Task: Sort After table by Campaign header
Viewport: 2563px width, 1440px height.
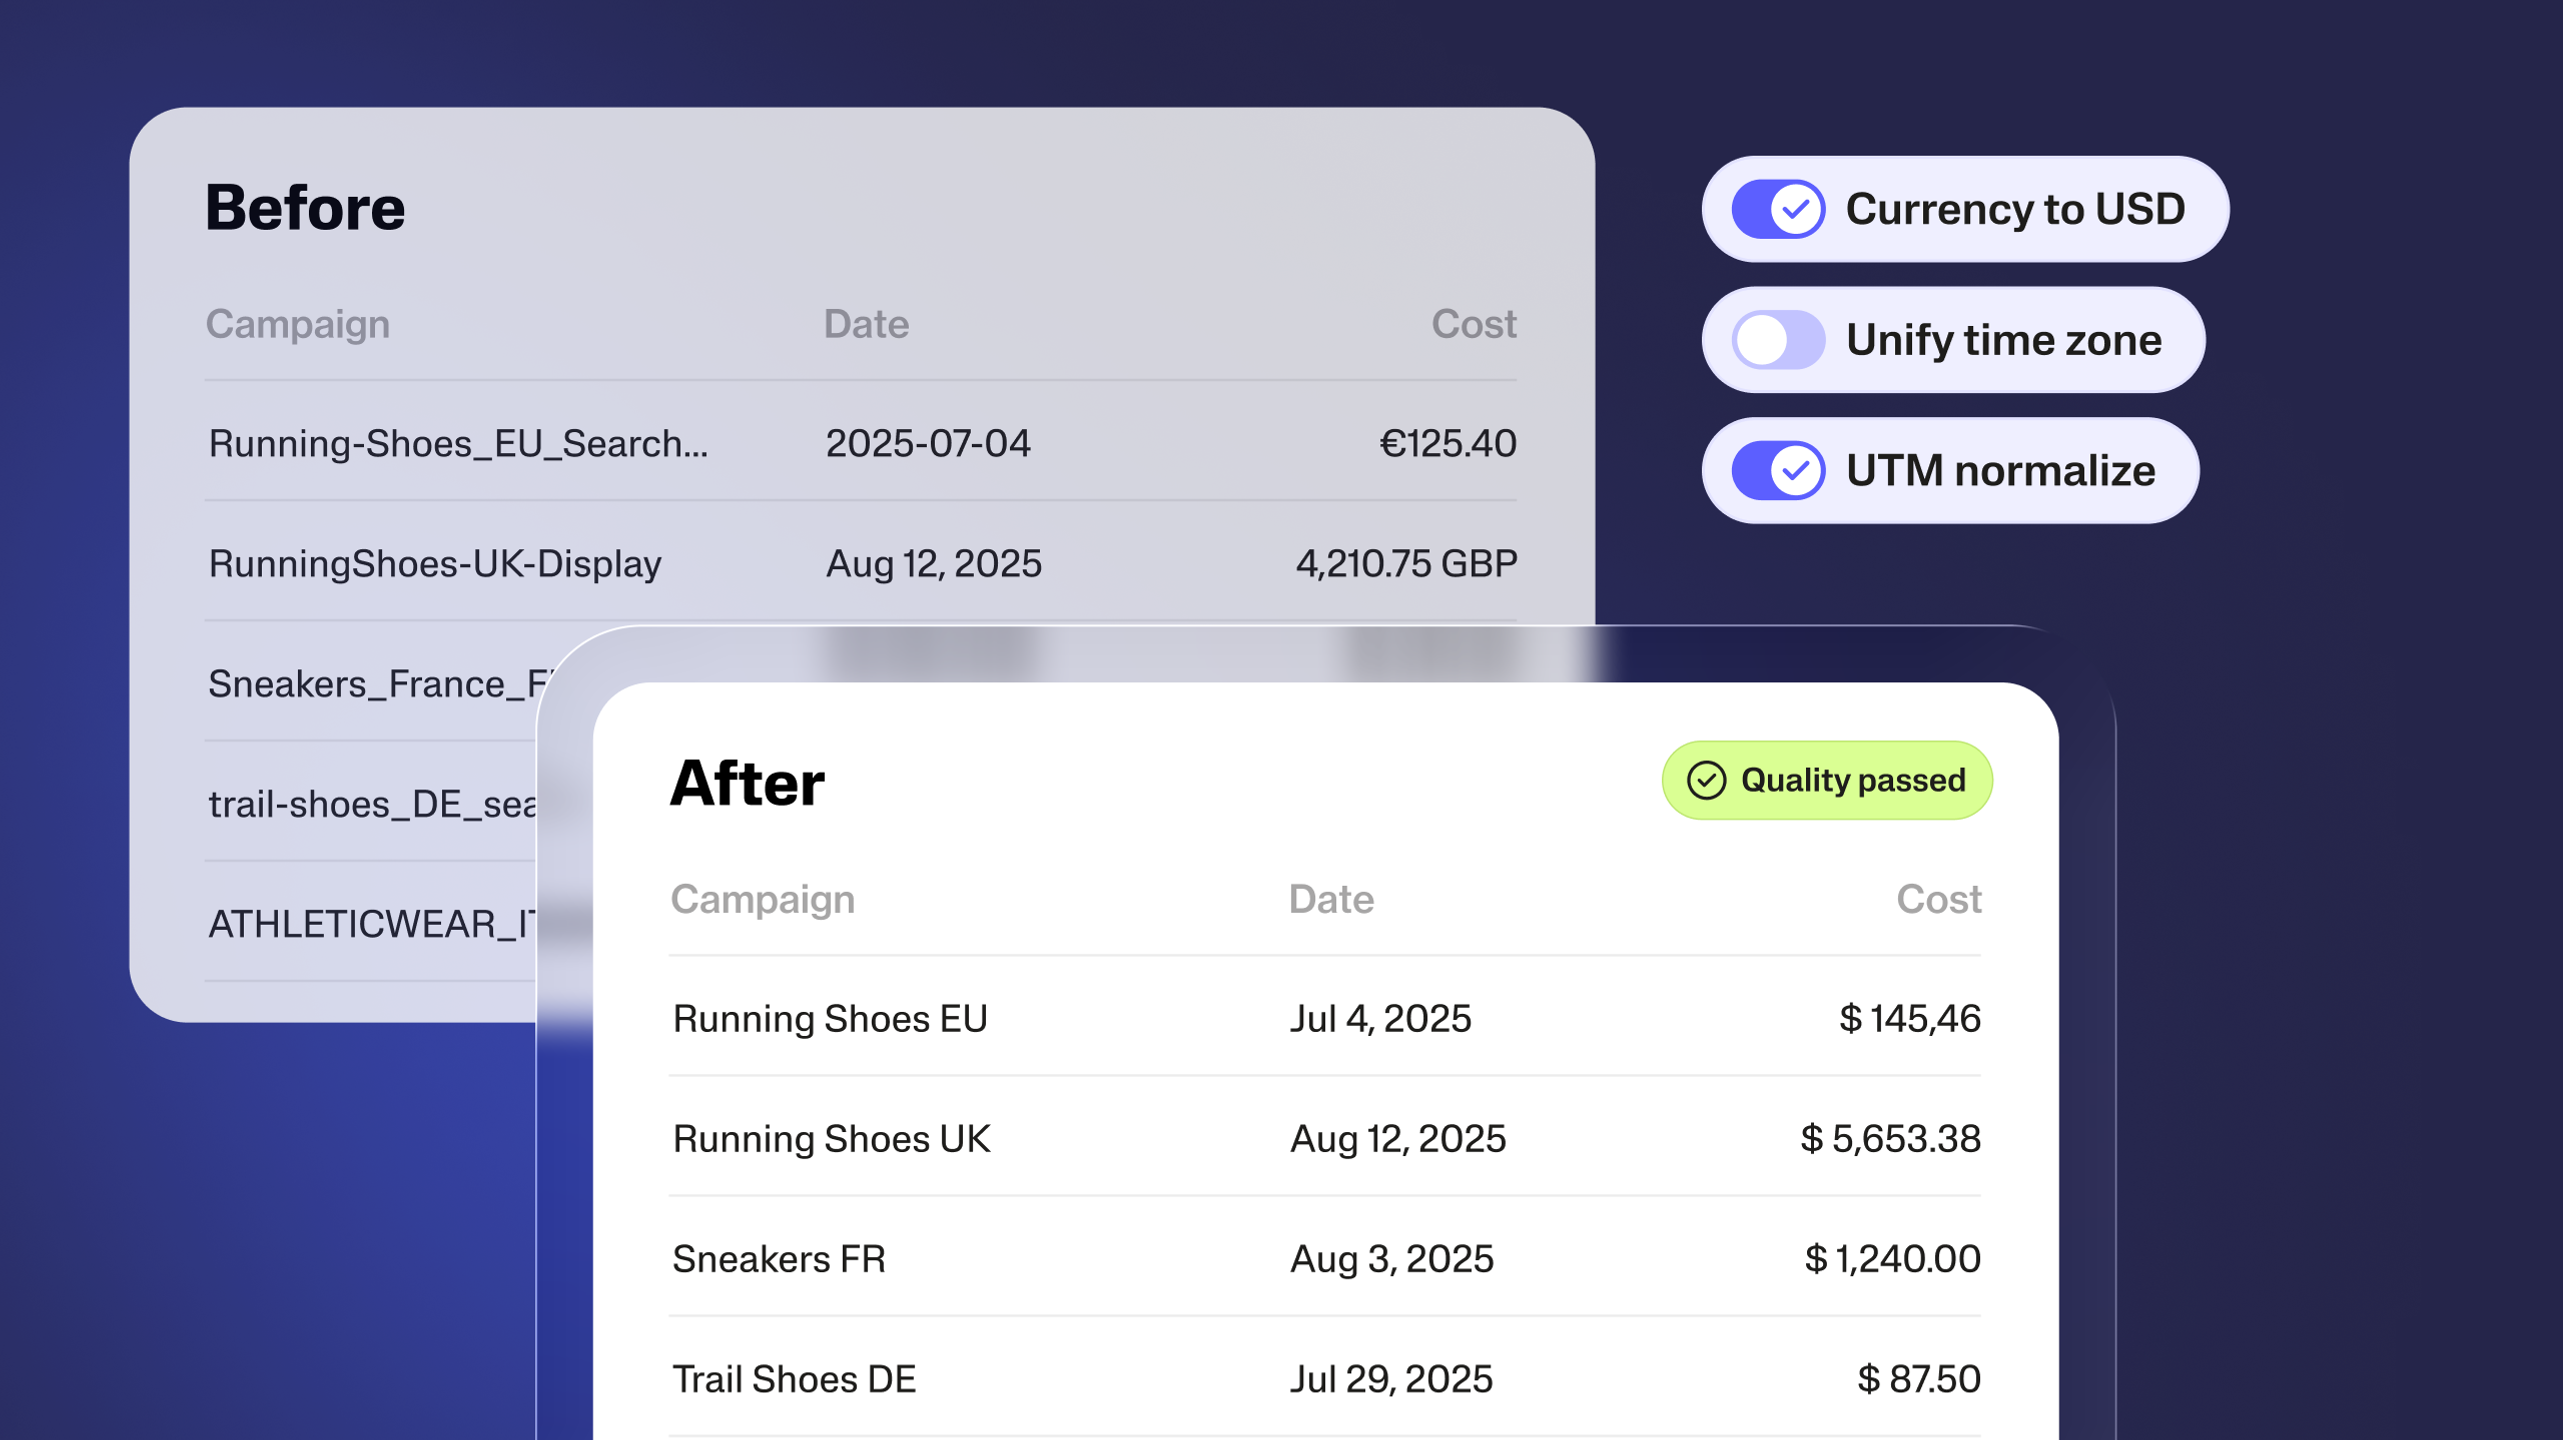Action: point(762,899)
